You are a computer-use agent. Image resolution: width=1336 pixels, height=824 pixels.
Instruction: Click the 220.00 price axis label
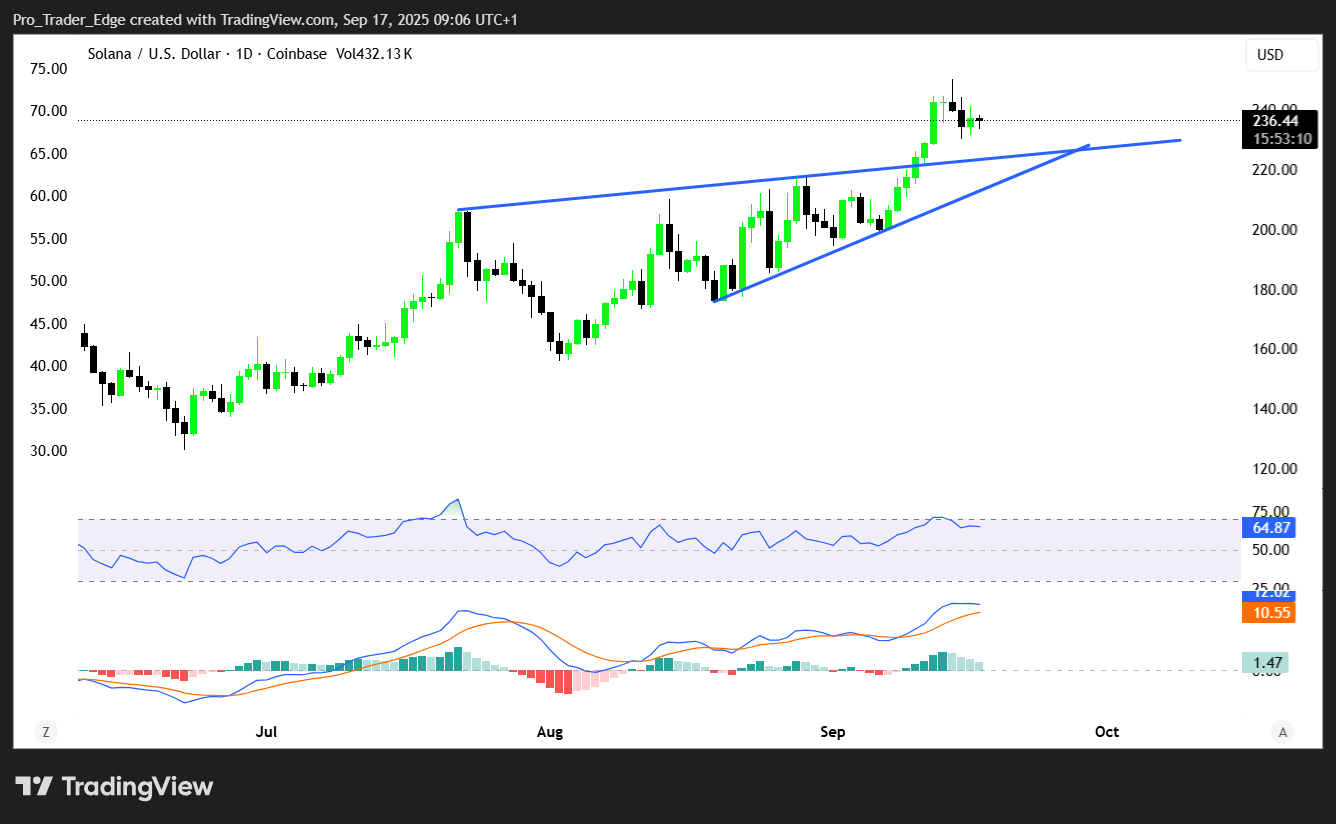coord(1276,170)
